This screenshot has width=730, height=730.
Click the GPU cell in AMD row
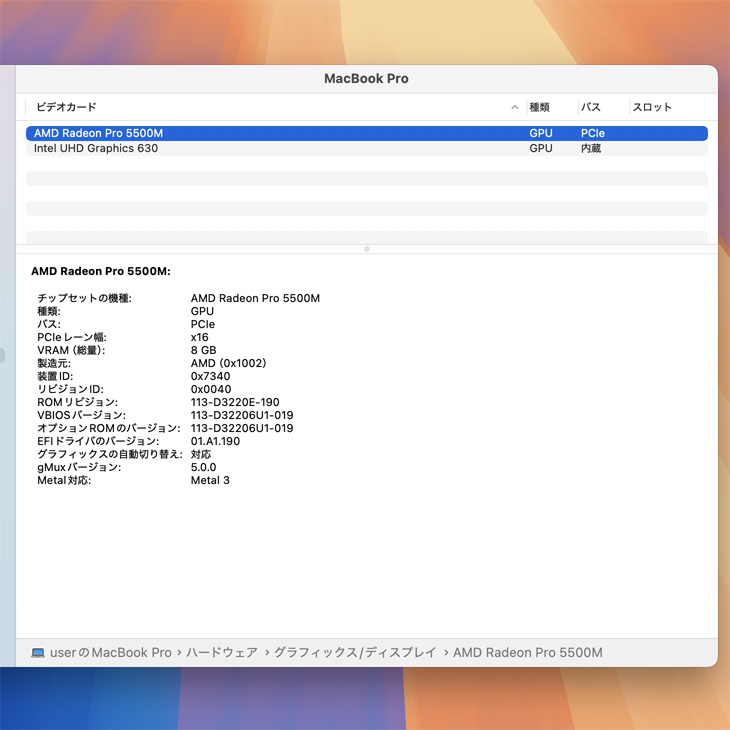coord(541,133)
